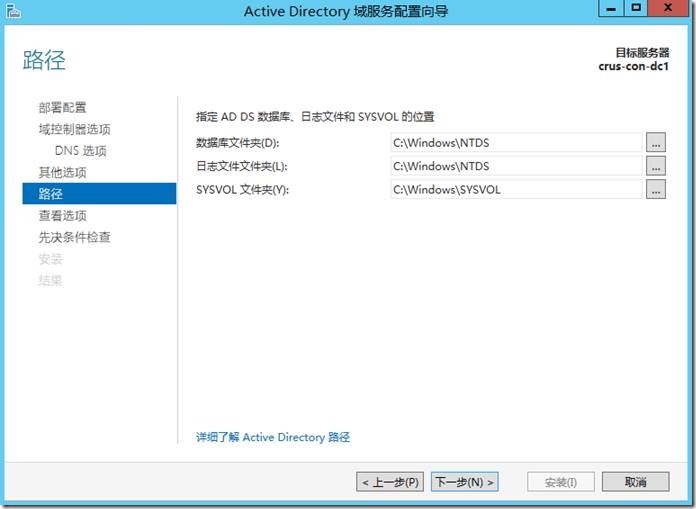The height and width of the screenshot is (509, 696).
Task: Click the 取消 cancel button
Action: coord(636,482)
